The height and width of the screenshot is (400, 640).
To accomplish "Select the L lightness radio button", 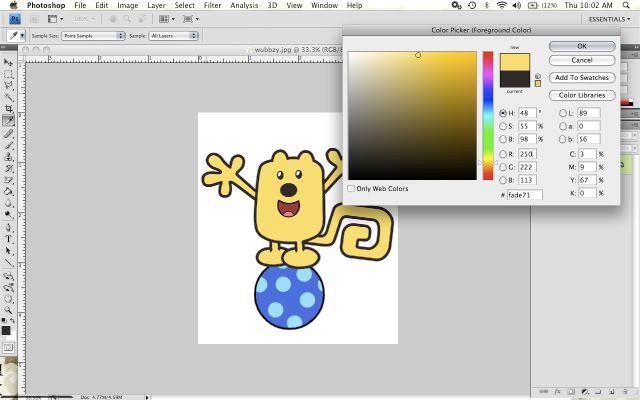I will [563, 113].
